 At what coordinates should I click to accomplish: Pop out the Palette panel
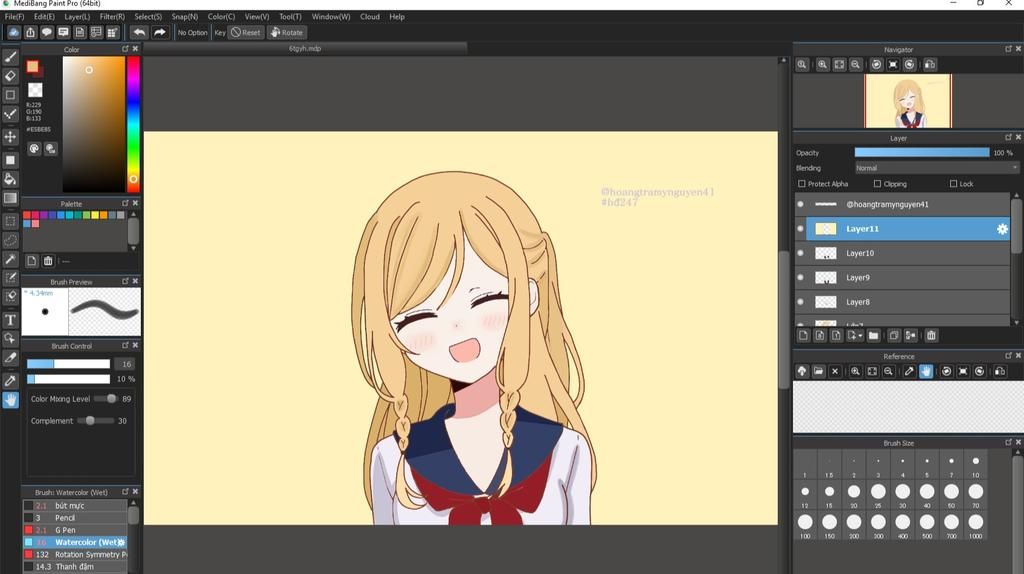125,203
